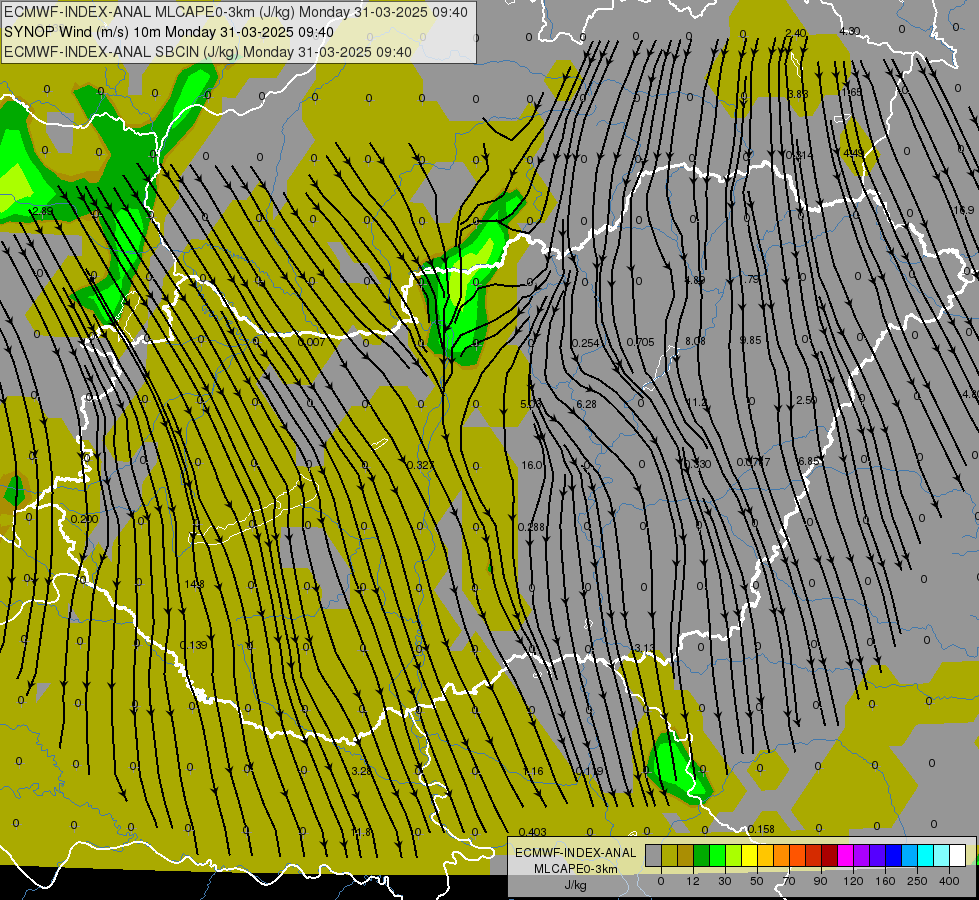The width and height of the screenshot is (979, 900).
Task: Click the 12 tick label on legend
Action: pyautogui.click(x=692, y=881)
